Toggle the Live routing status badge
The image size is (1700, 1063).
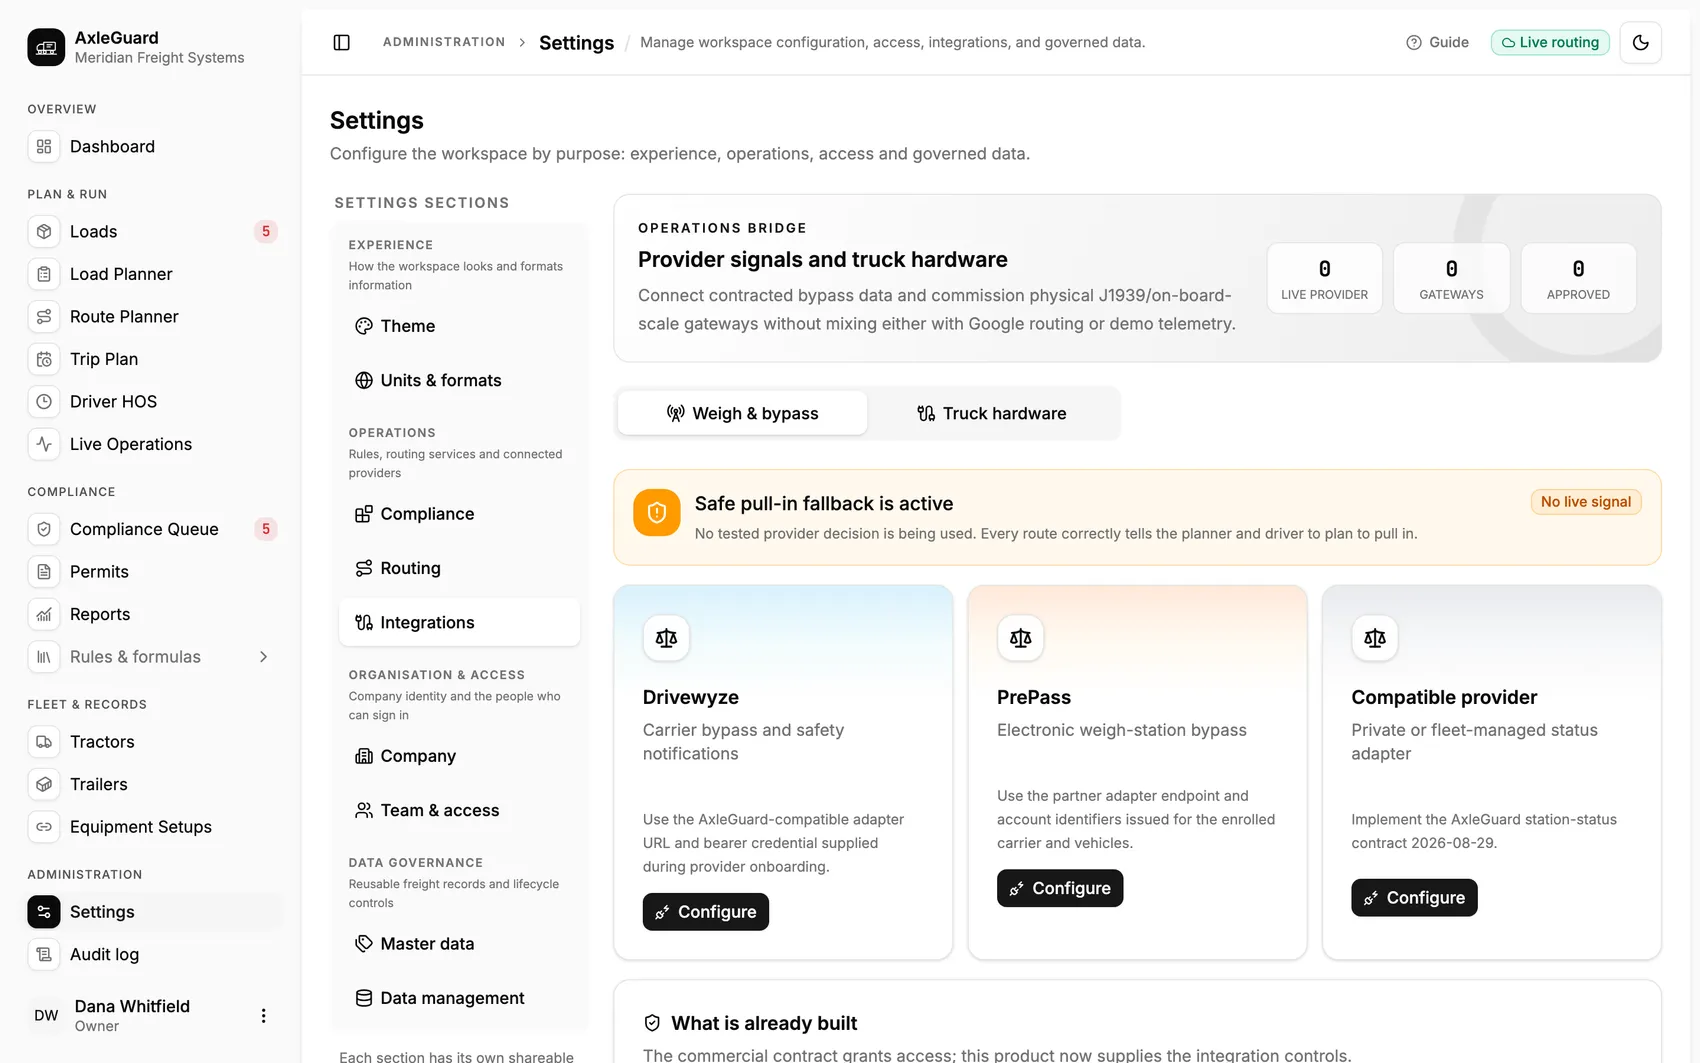point(1550,42)
